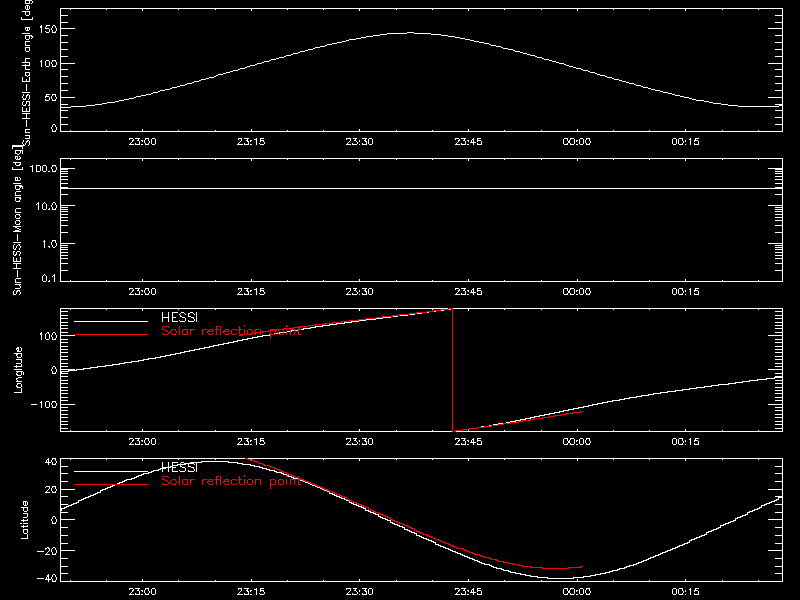Click 00:15 time label under Longitude plot
Viewport: 800px width, 600px height.
tap(686, 441)
